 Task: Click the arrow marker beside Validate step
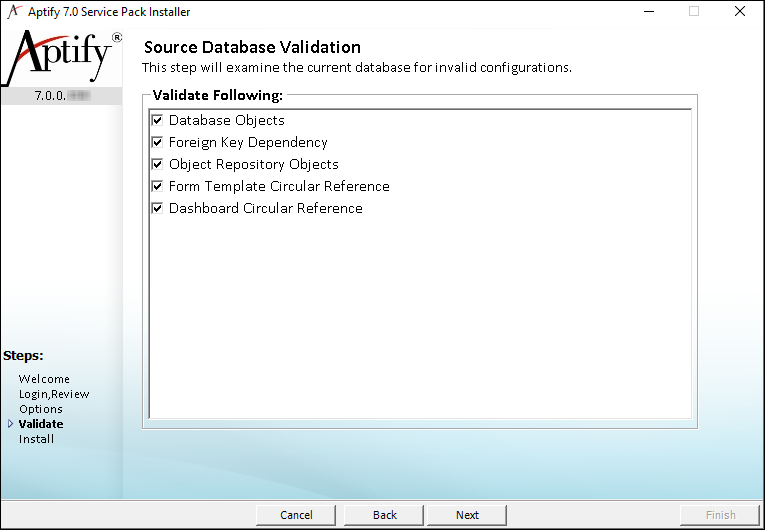[x=10, y=424]
